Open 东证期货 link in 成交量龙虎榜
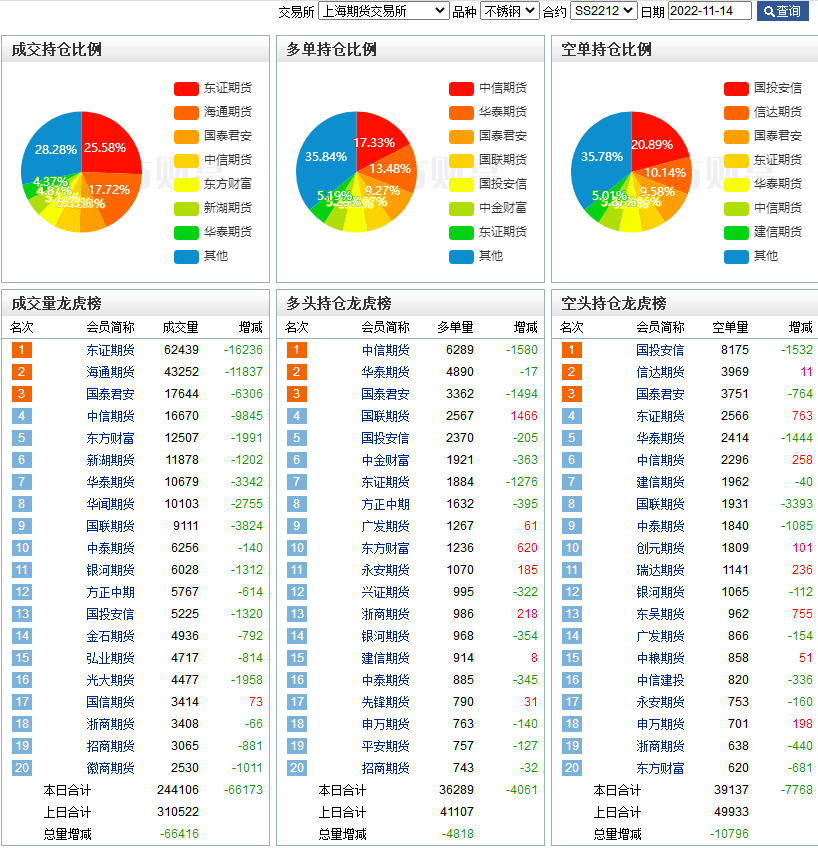 [x=110, y=350]
